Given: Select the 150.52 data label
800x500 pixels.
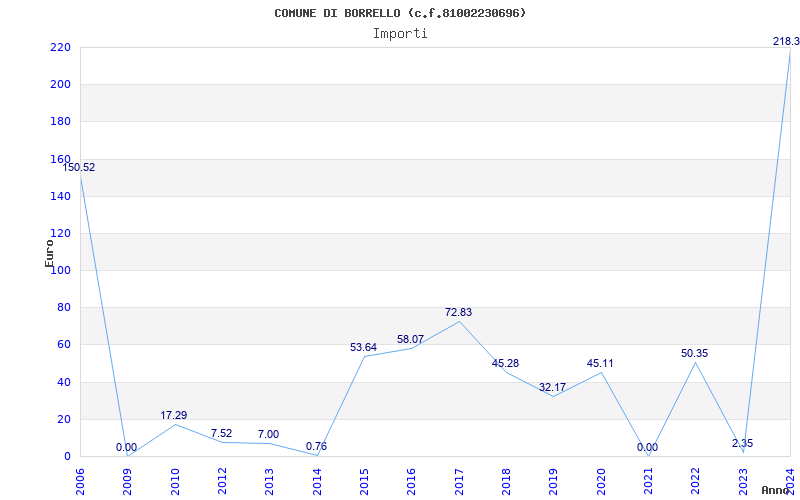Looking at the screenshot, I should coord(79,167).
